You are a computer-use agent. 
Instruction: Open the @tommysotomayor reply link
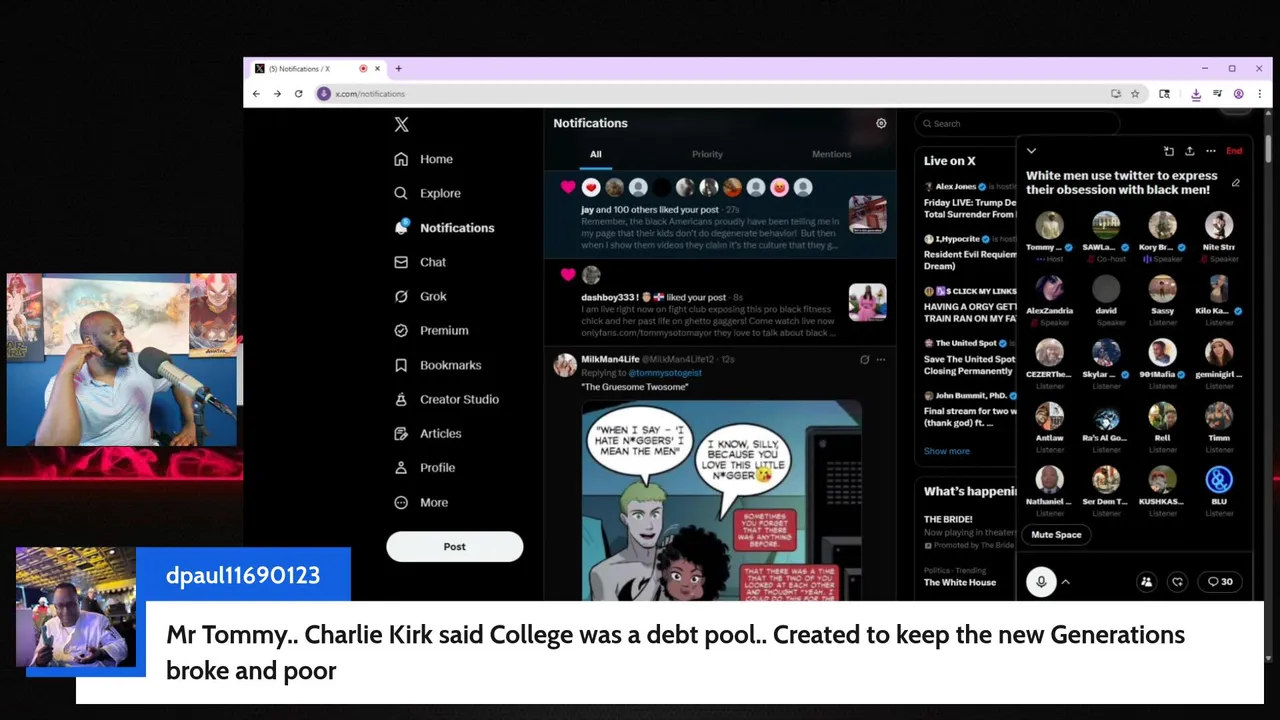point(666,373)
